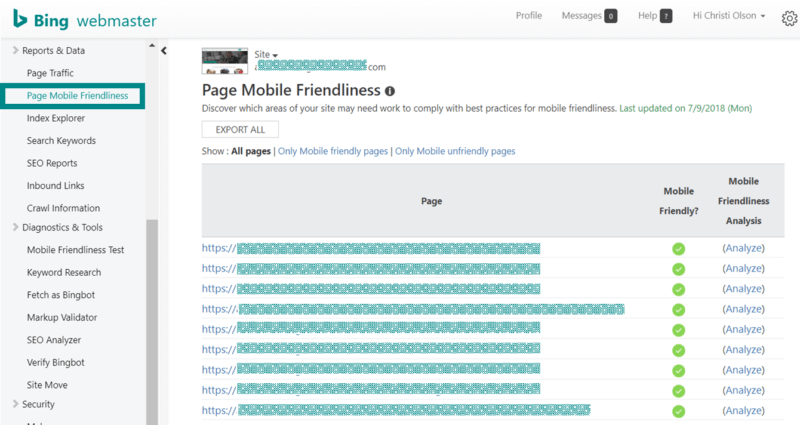Screen dimensions: 800x425
Task: Open Crawl Information
Action: tap(63, 208)
